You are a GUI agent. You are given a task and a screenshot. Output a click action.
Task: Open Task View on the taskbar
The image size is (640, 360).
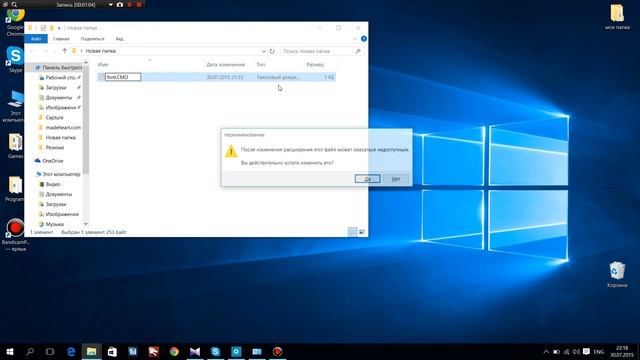pos(50,351)
